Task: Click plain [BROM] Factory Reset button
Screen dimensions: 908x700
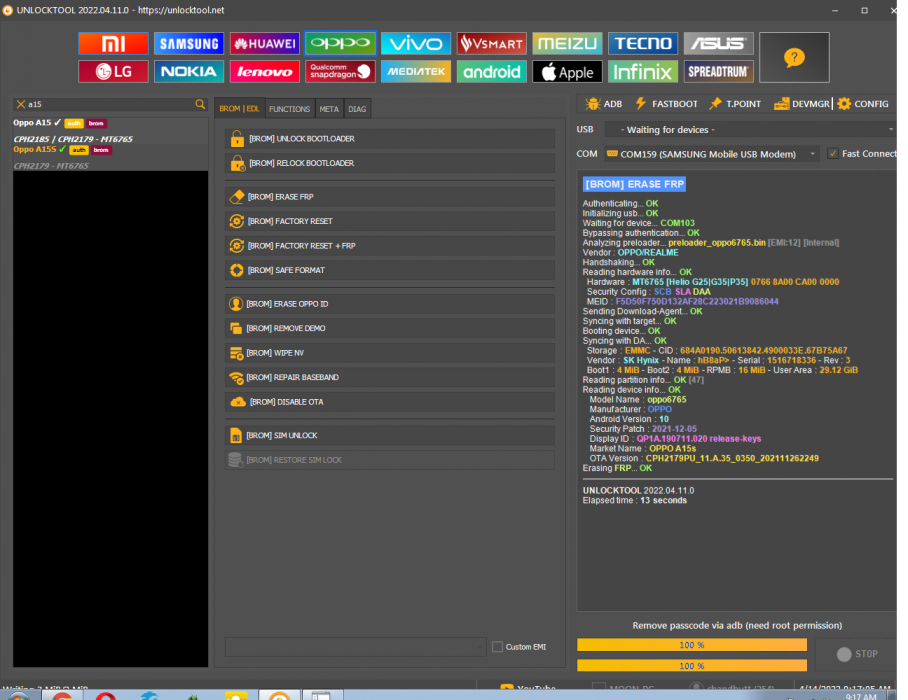Action: [390, 221]
